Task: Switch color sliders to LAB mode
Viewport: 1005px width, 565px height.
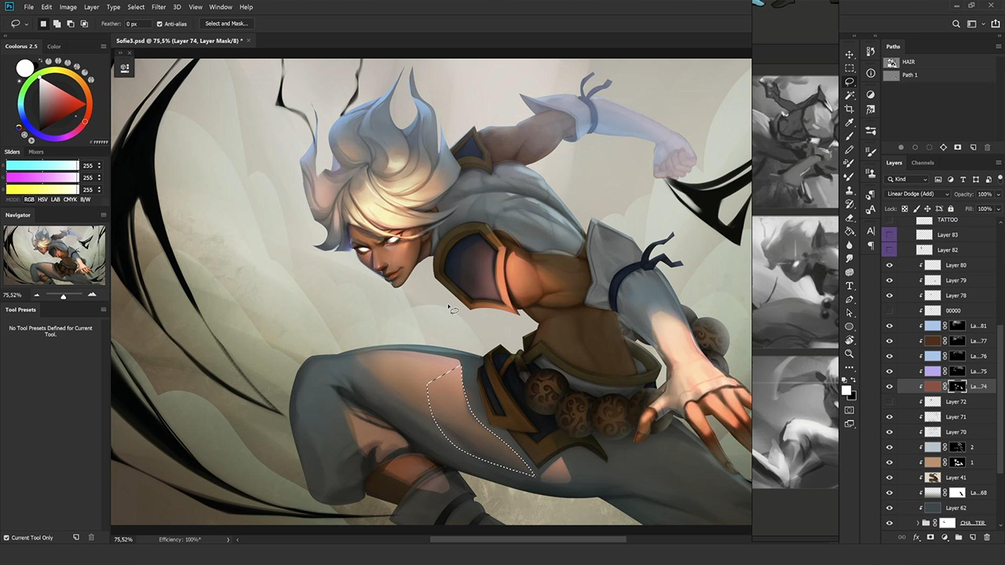Action: 56,200
